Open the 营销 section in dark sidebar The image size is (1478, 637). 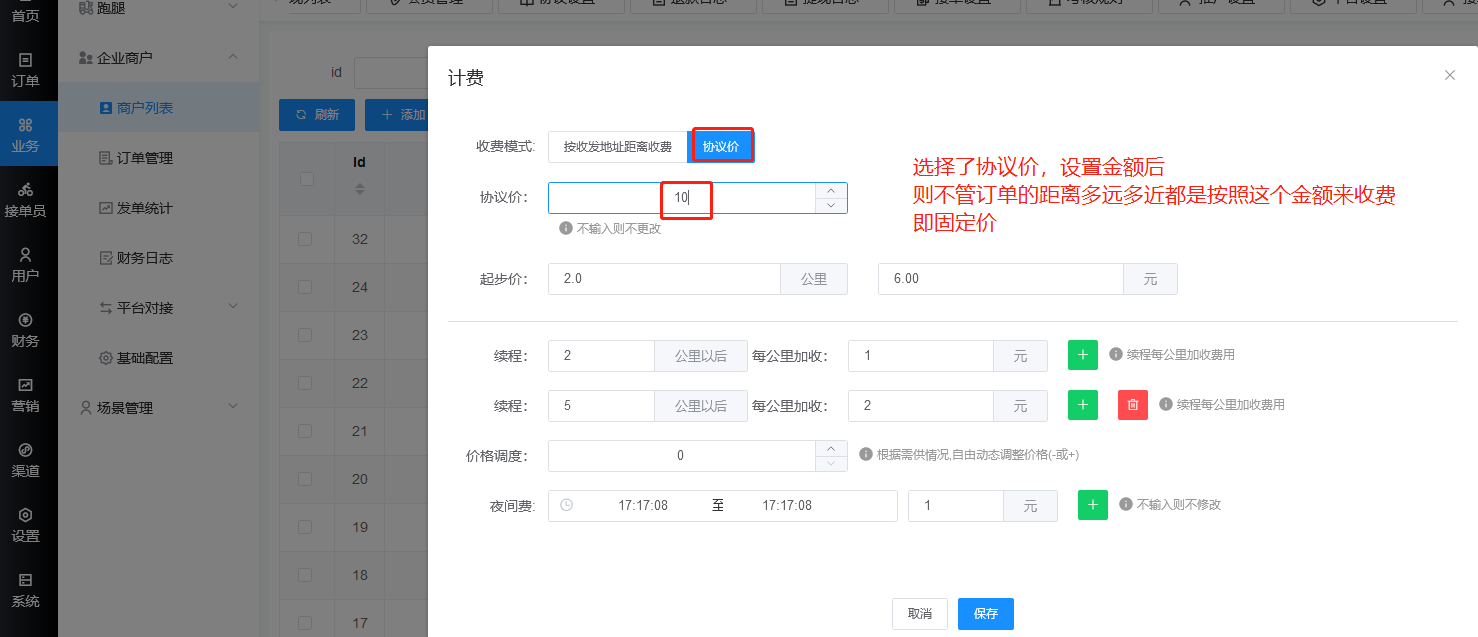coord(28,395)
